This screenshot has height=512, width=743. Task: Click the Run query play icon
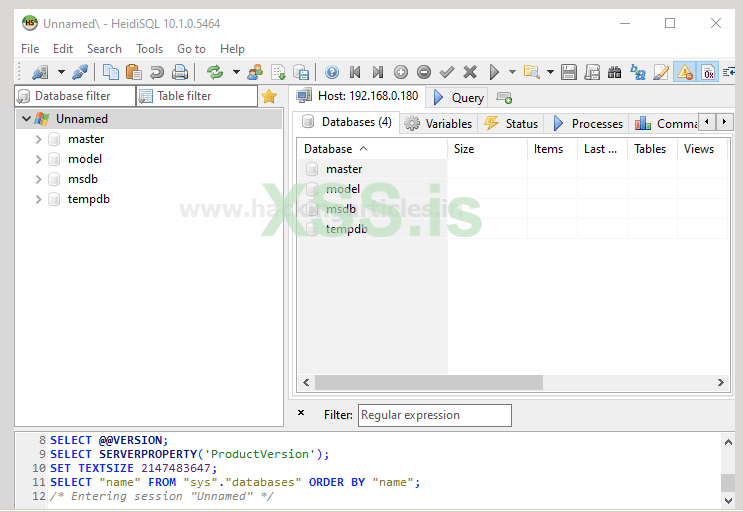(x=494, y=72)
